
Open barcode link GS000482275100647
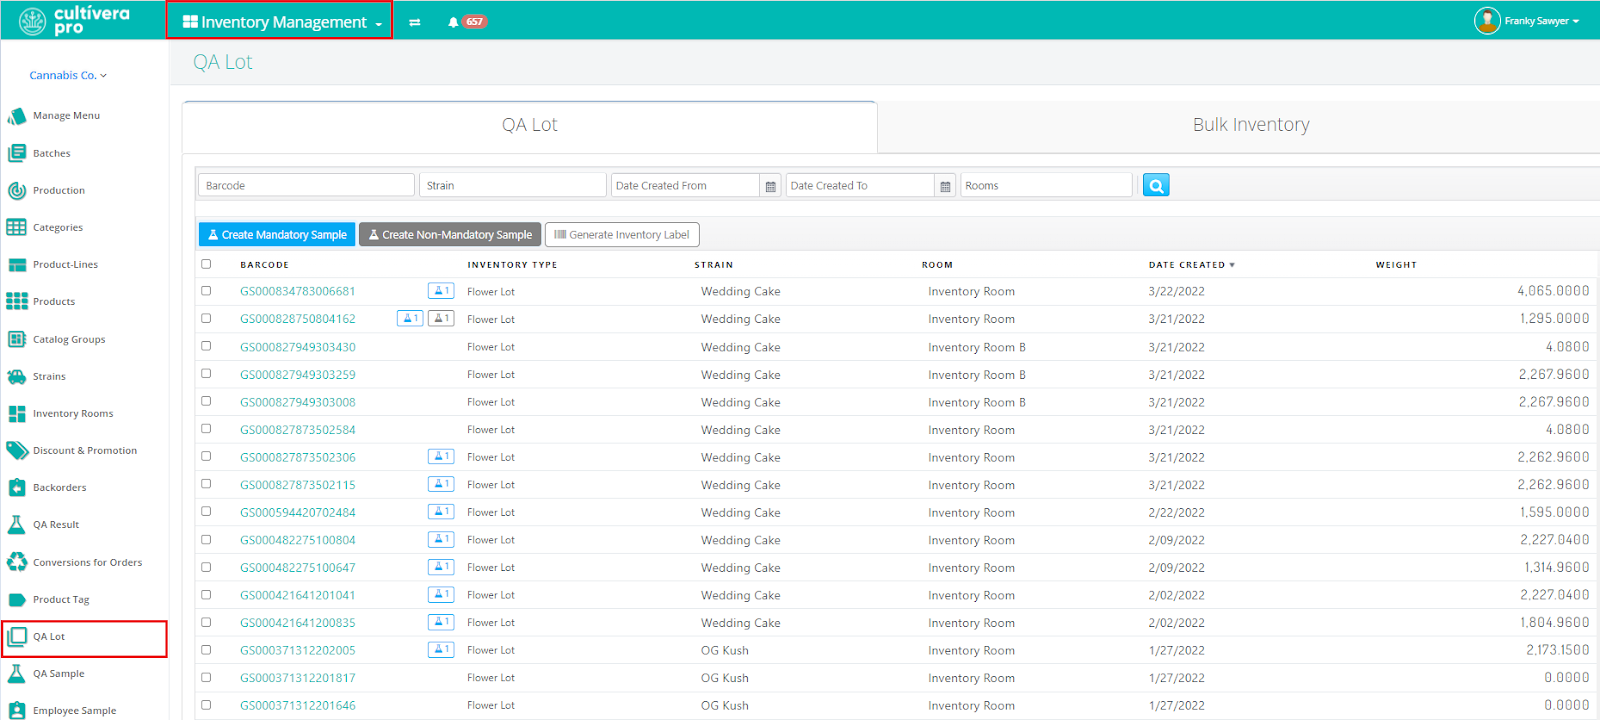[x=298, y=567]
